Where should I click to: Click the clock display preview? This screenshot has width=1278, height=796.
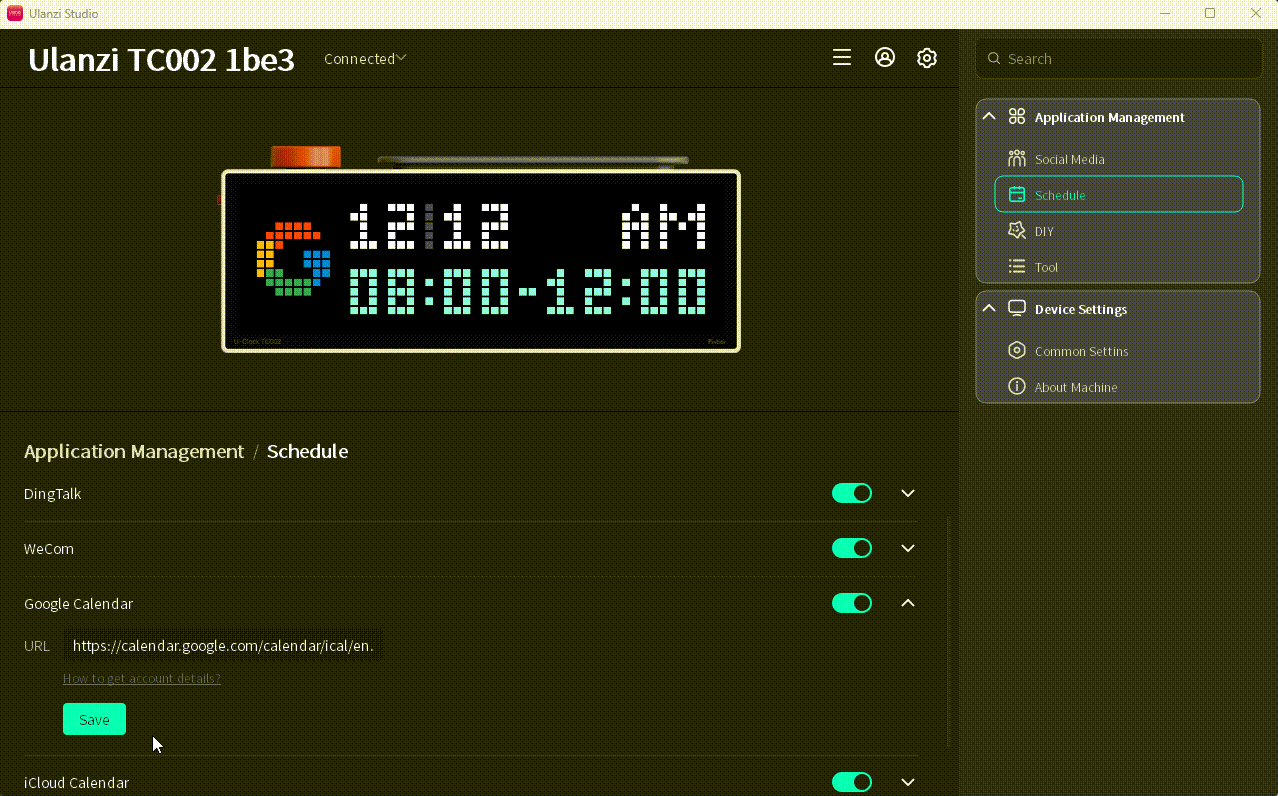(x=481, y=261)
